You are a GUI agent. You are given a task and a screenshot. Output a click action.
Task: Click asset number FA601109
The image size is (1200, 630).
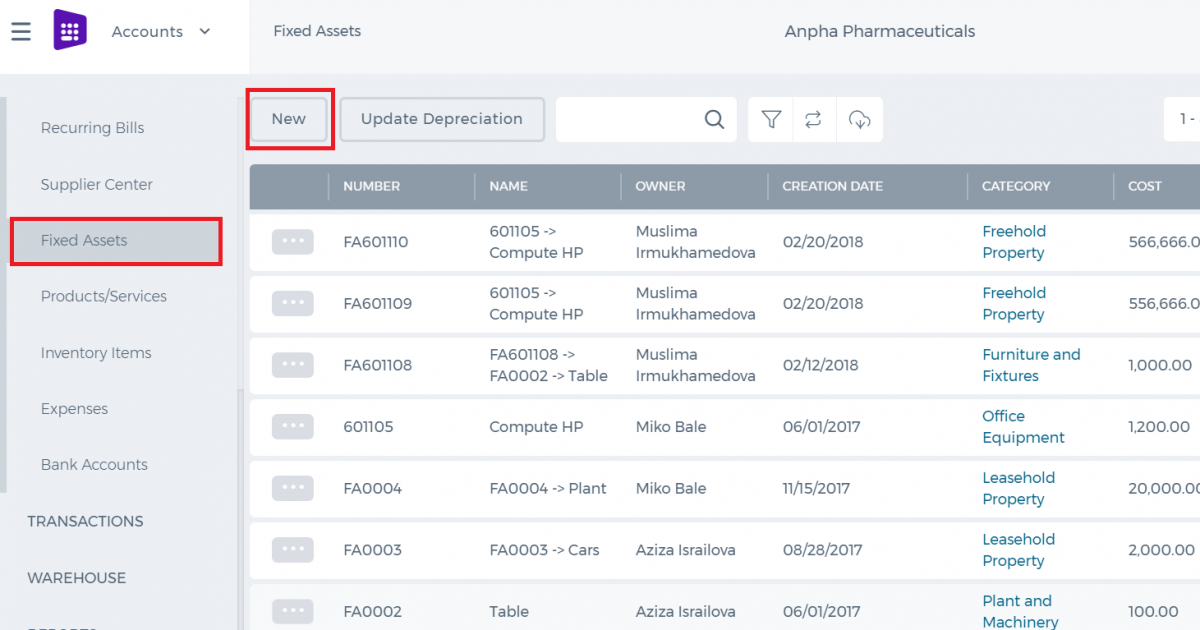pos(377,304)
